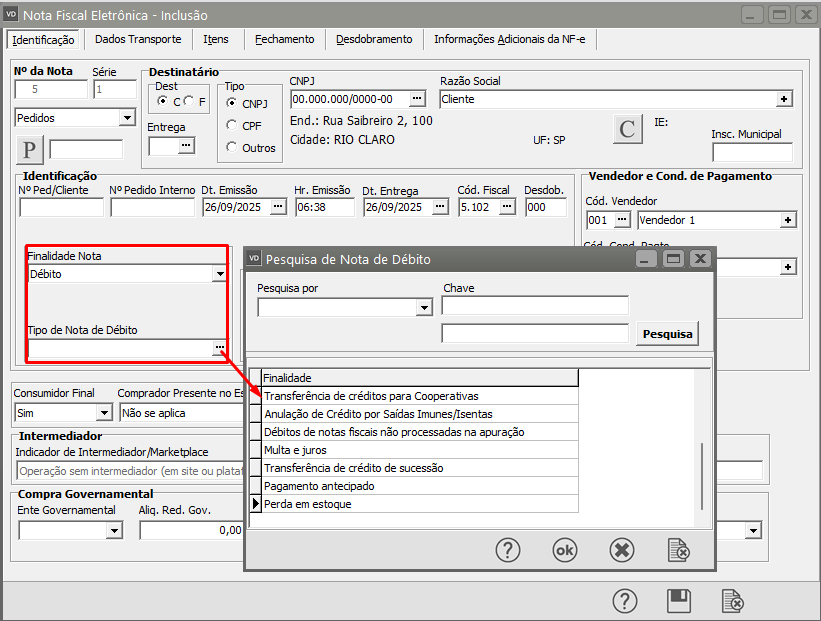Open the Fechamento tab
The height and width of the screenshot is (621, 821).
click(x=284, y=39)
